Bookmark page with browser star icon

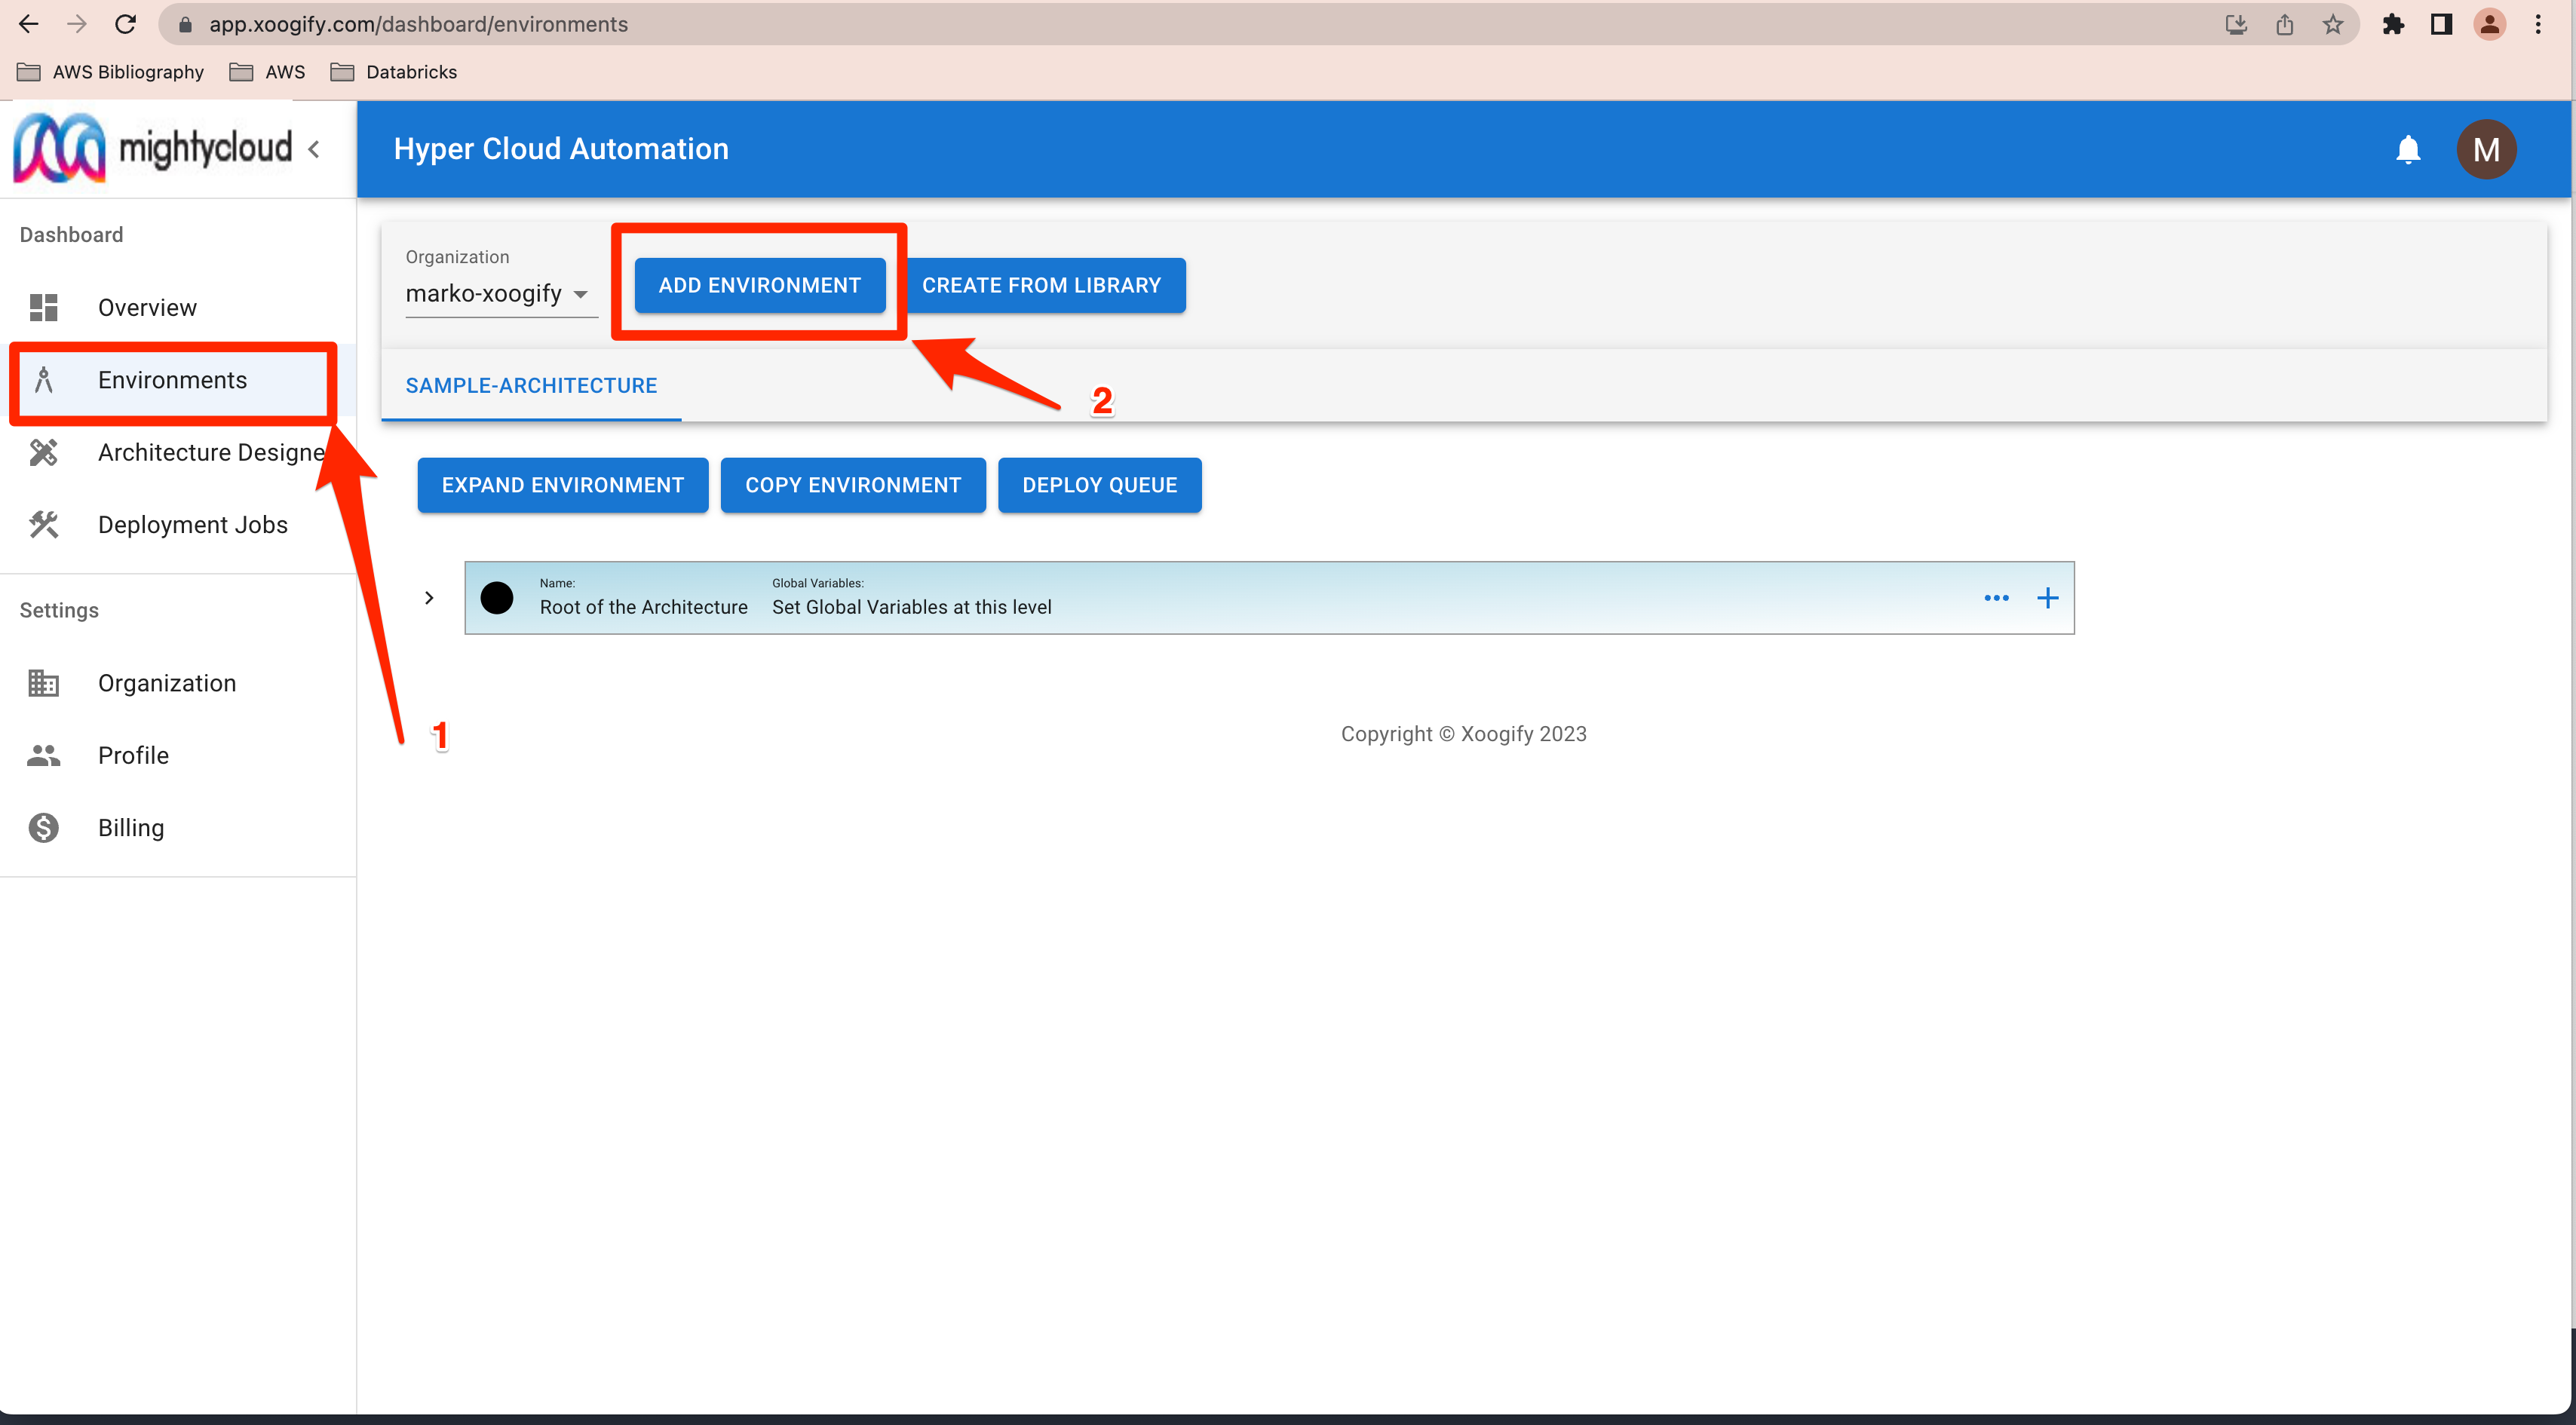[2332, 24]
